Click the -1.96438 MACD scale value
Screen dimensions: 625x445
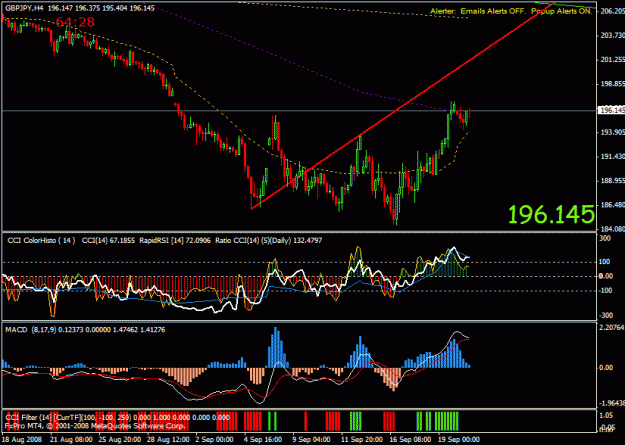coord(612,404)
